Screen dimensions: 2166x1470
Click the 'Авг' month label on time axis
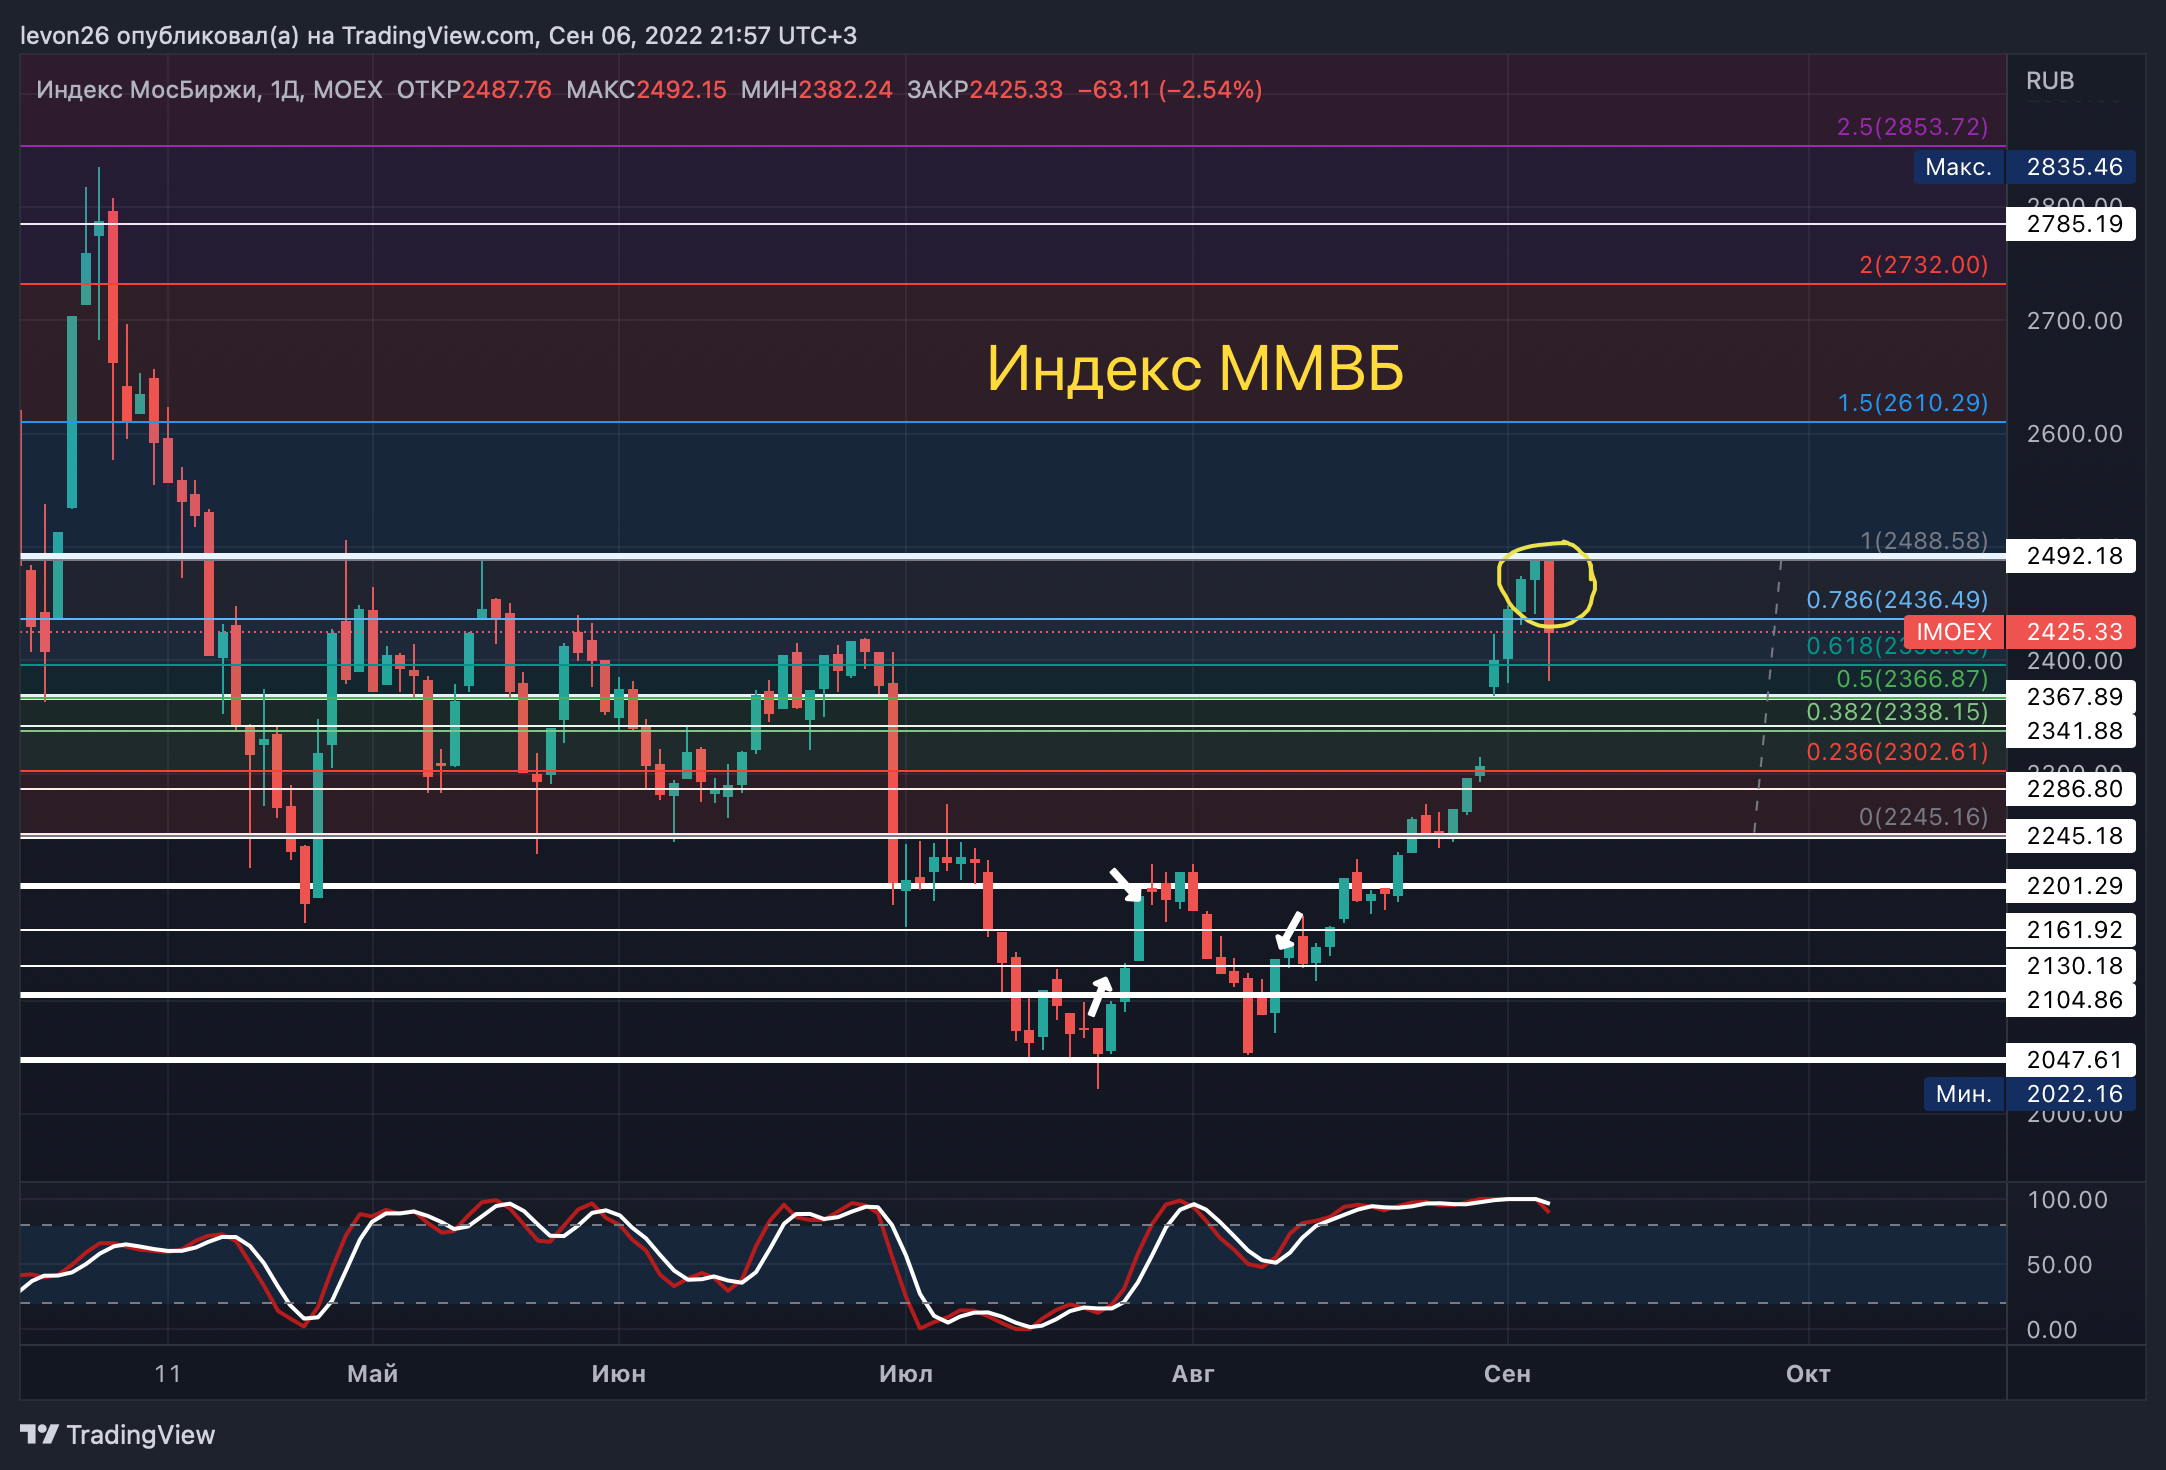pos(1193,1374)
